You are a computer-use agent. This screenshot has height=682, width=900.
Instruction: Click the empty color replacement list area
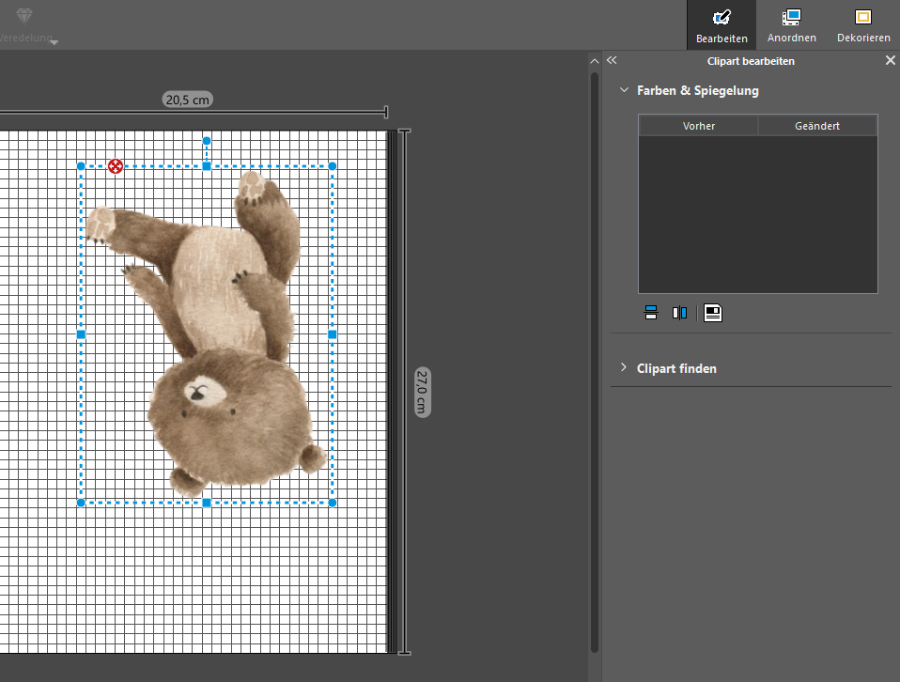tap(757, 214)
